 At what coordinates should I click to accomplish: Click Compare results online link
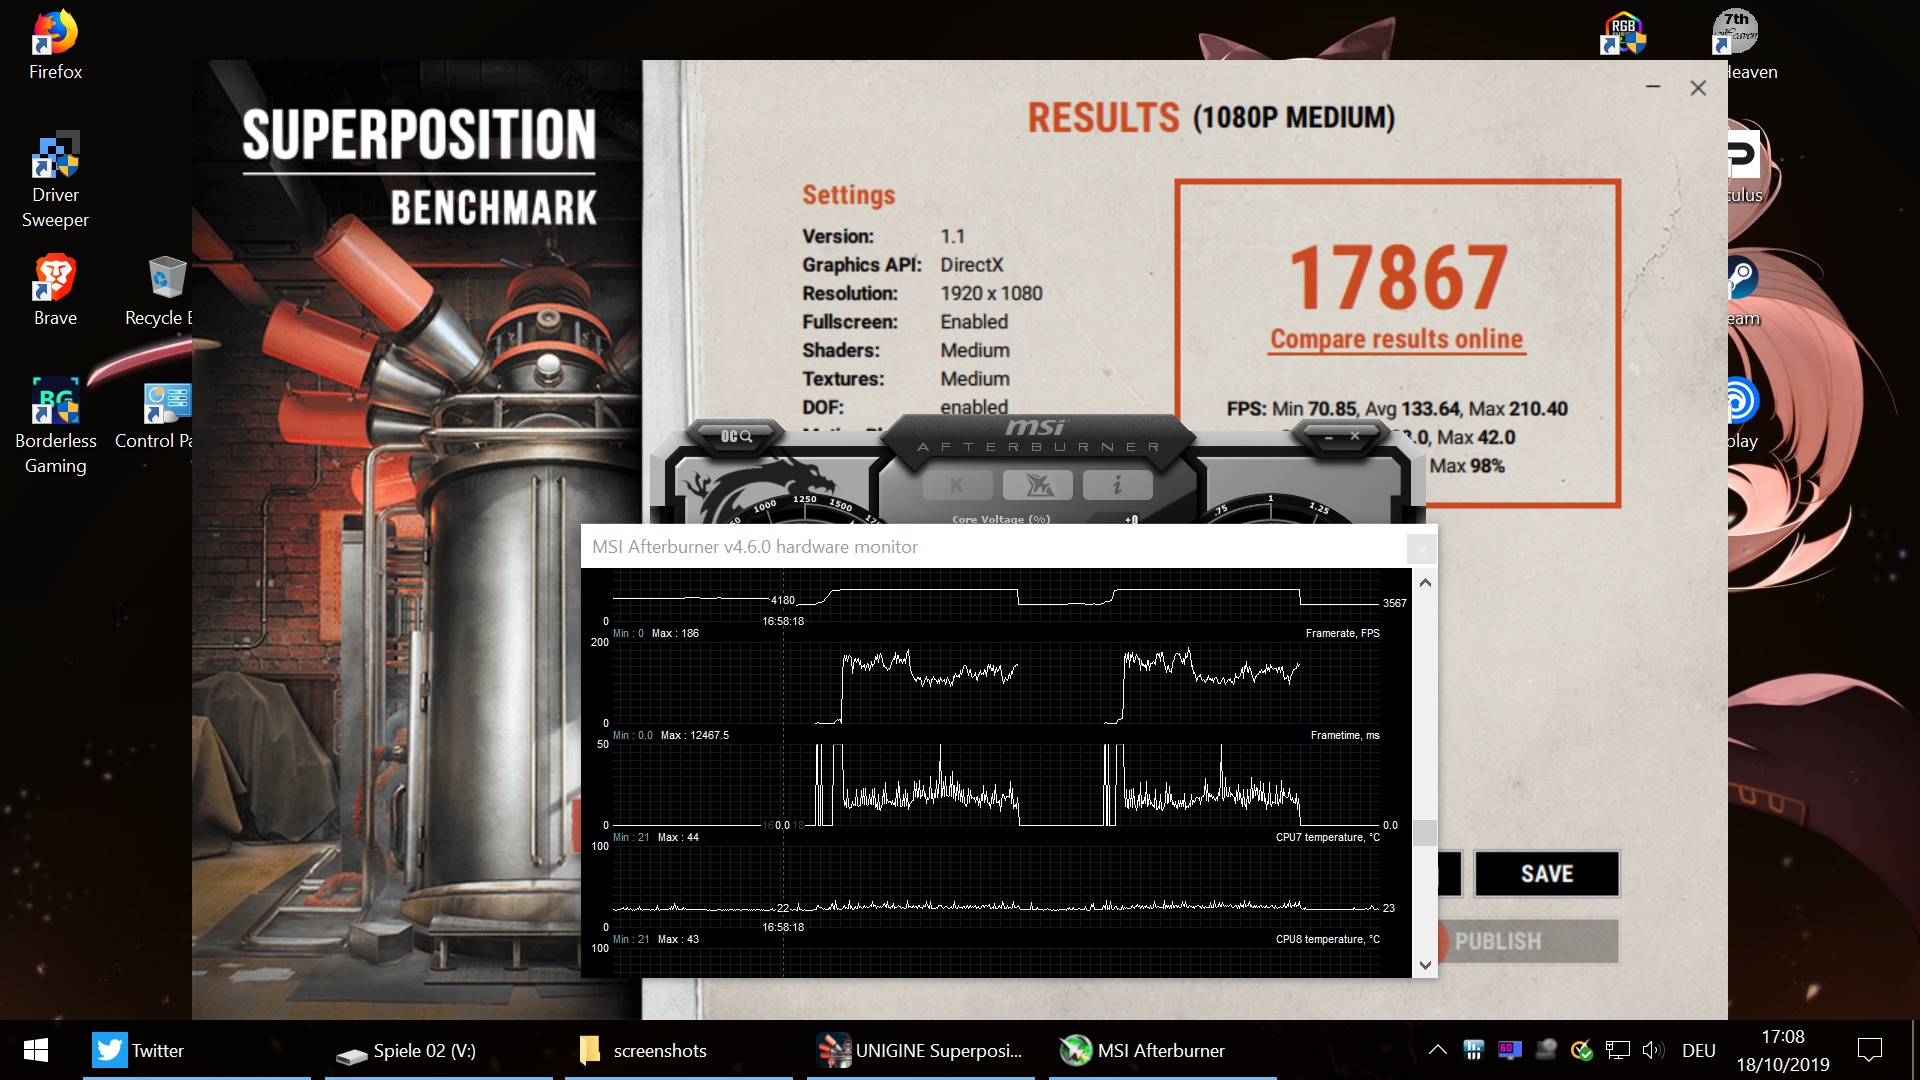coord(1396,340)
